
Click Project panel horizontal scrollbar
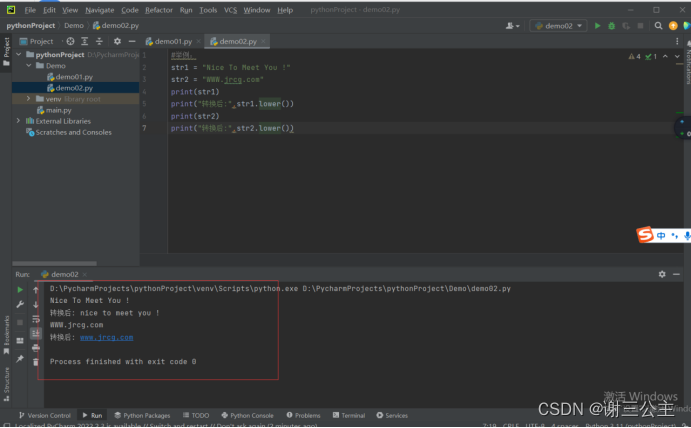tap(55, 264)
